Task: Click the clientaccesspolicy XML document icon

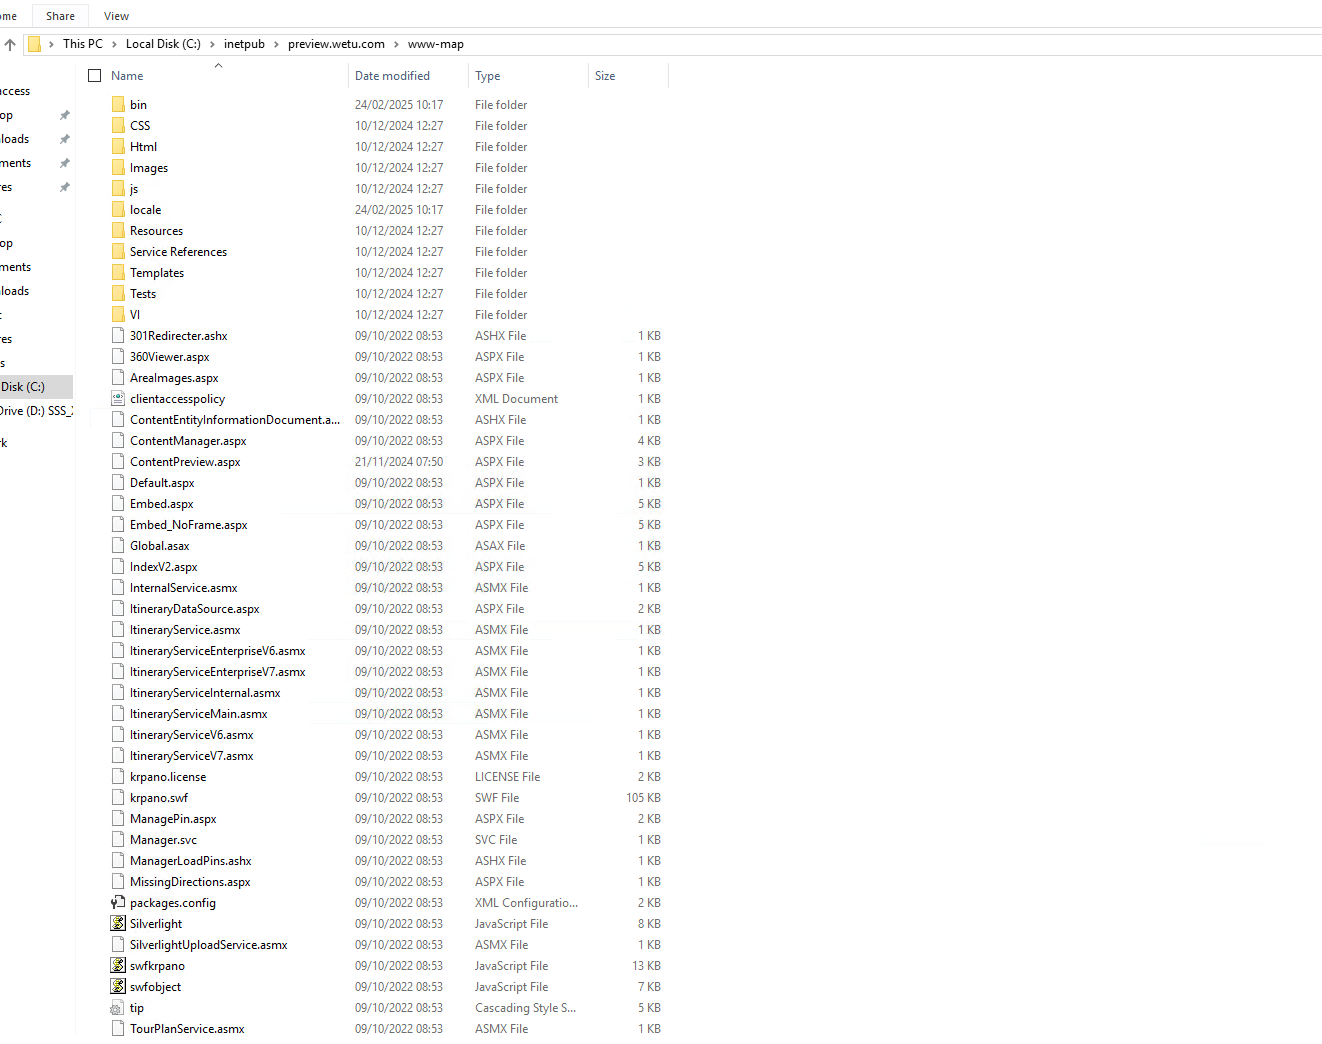Action: [118, 398]
